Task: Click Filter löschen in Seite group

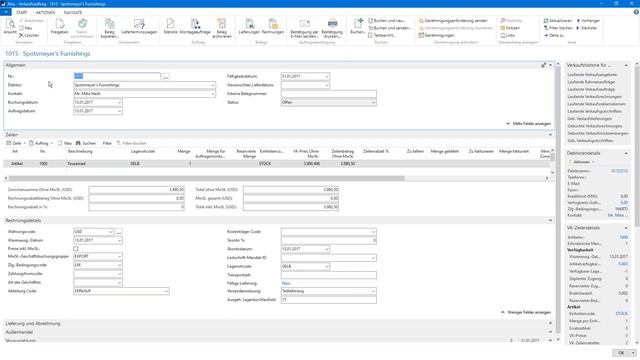Action: (558, 28)
